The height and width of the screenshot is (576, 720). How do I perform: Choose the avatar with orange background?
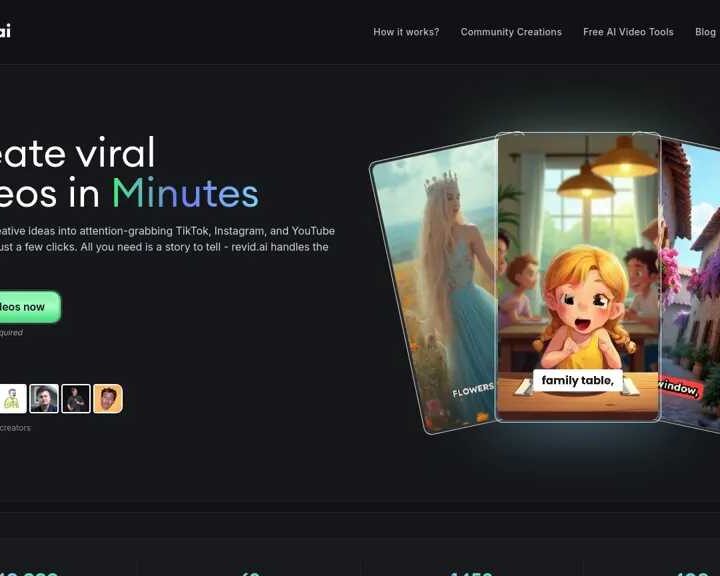coord(108,399)
